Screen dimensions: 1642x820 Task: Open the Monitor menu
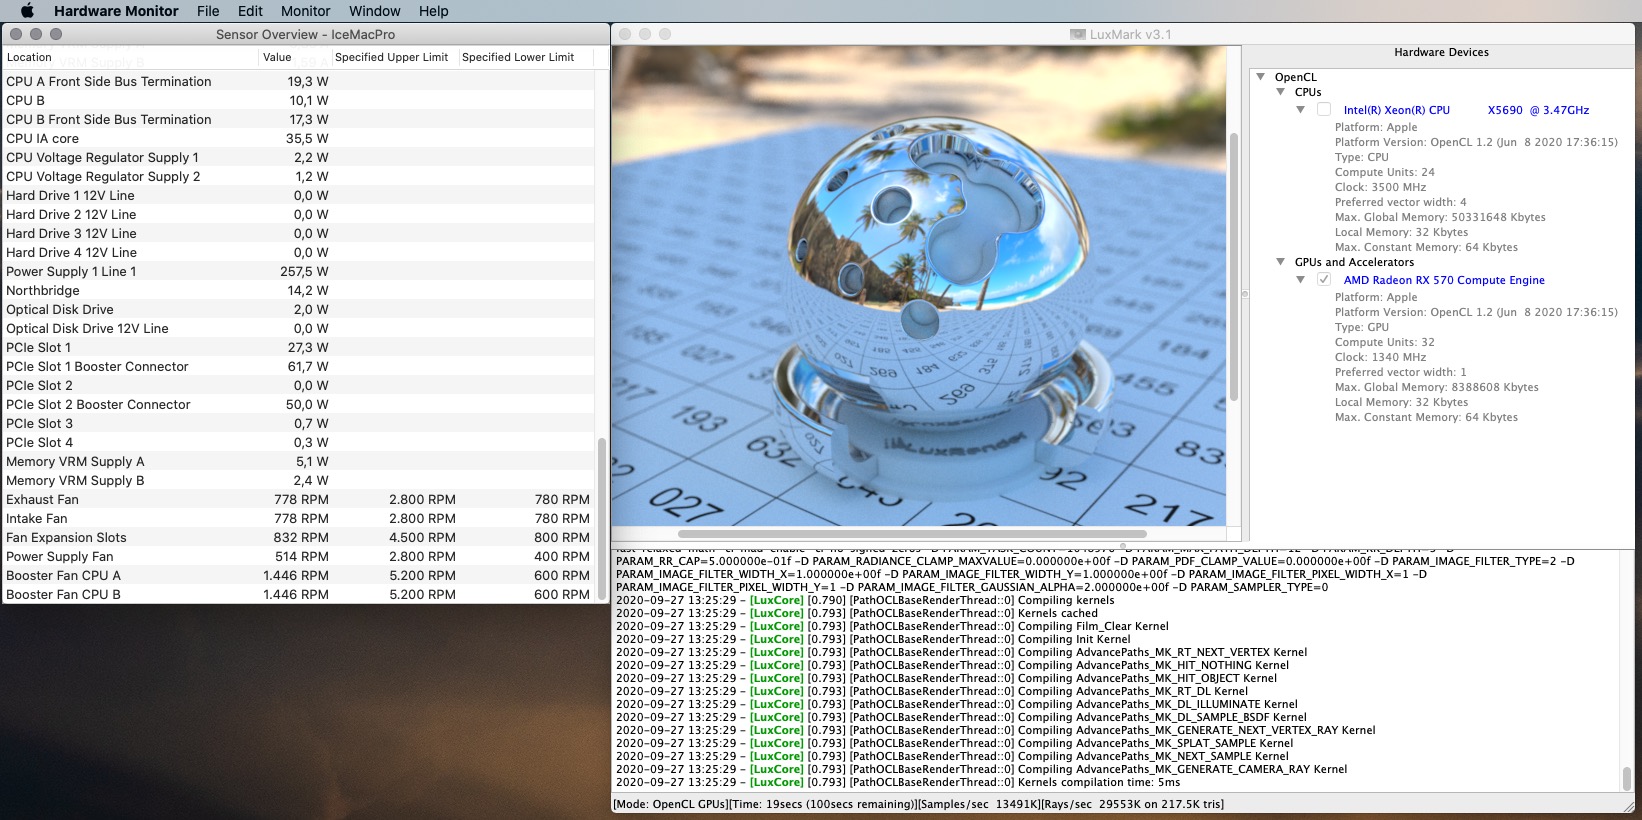305,11
